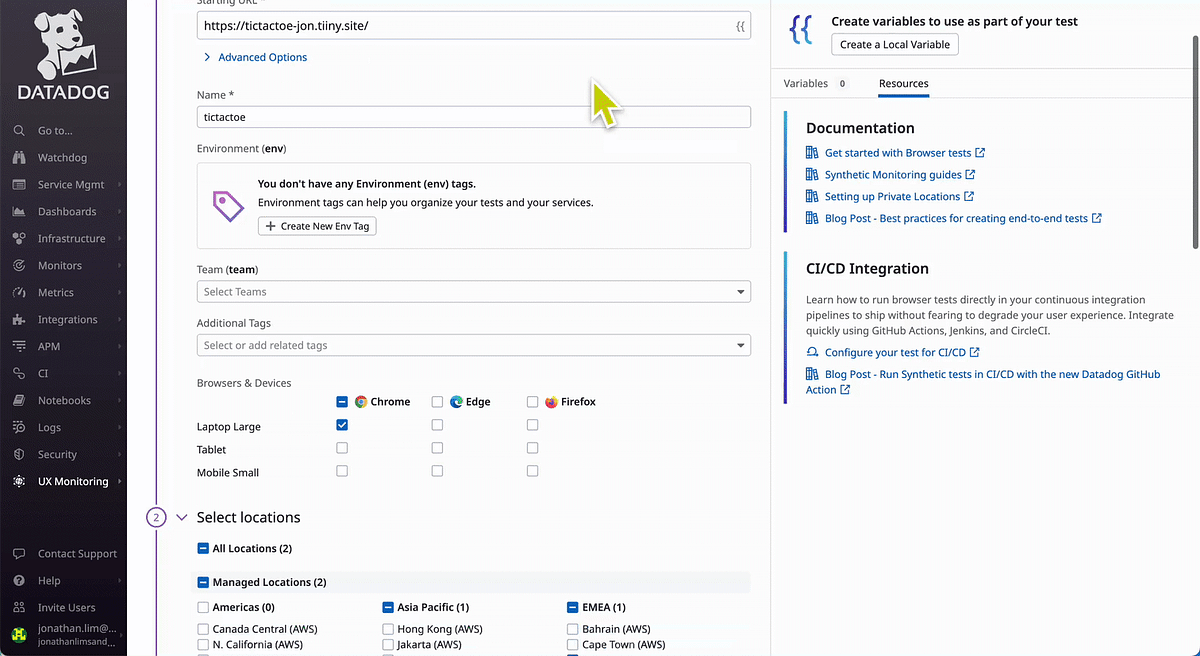Image resolution: width=1200 pixels, height=656 pixels.
Task: Click the Edge browser logo icon
Action: (455, 402)
